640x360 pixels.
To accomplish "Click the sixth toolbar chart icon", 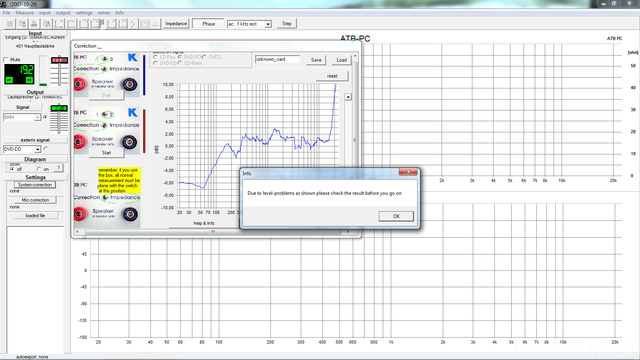I will coord(71,24).
